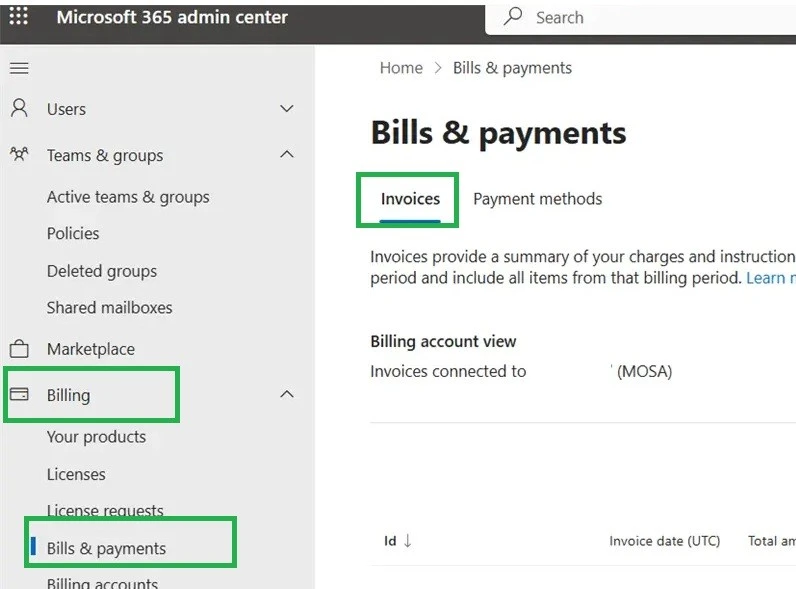
Task: Click the Microsoft 365 admin center title
Action: click(172, 17)
